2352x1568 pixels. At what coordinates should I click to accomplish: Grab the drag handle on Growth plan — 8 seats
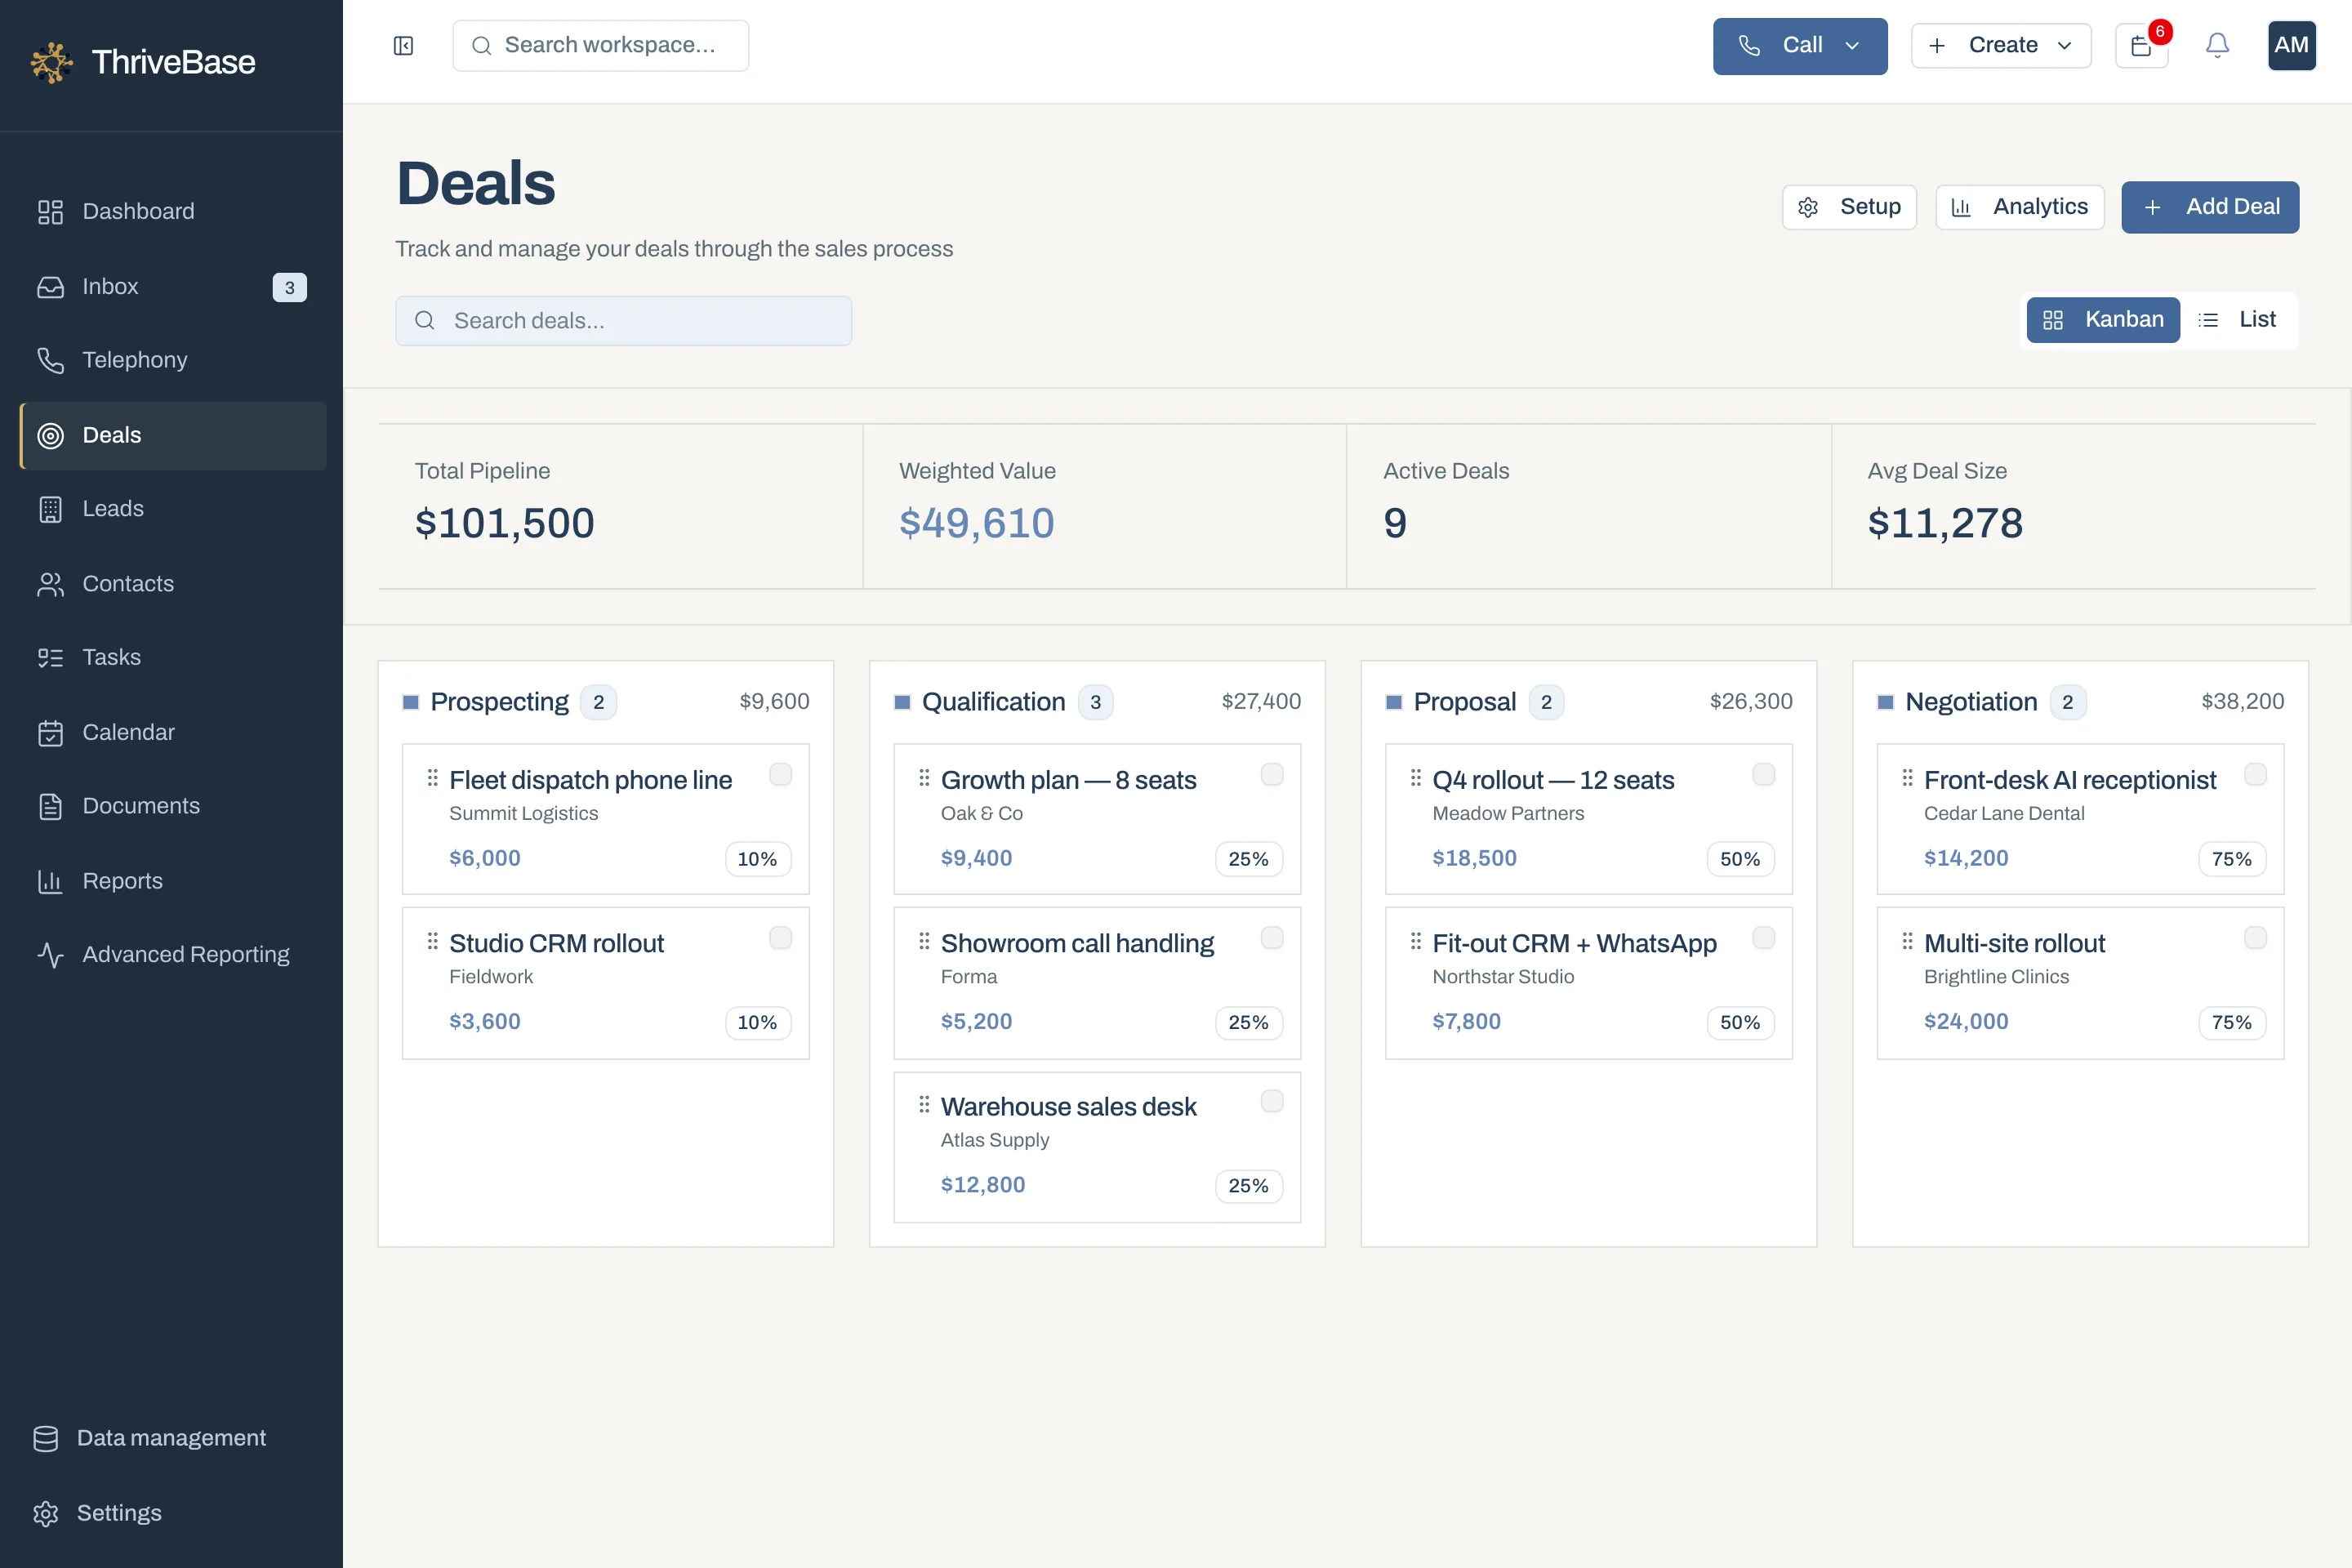click(924, 777)
